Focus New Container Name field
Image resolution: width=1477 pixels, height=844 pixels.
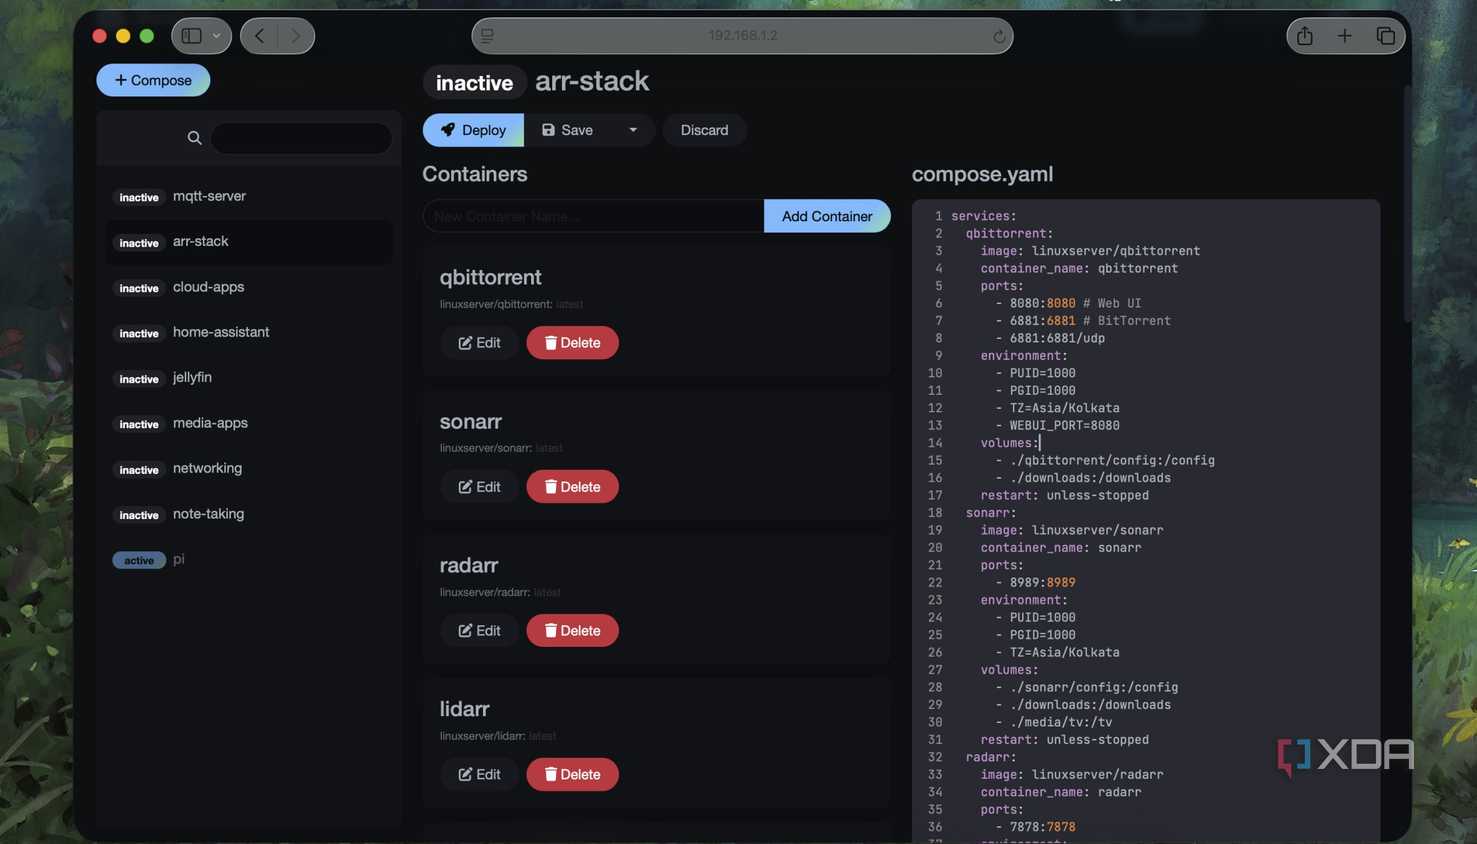pyautogui.click(x=593, y=216)
